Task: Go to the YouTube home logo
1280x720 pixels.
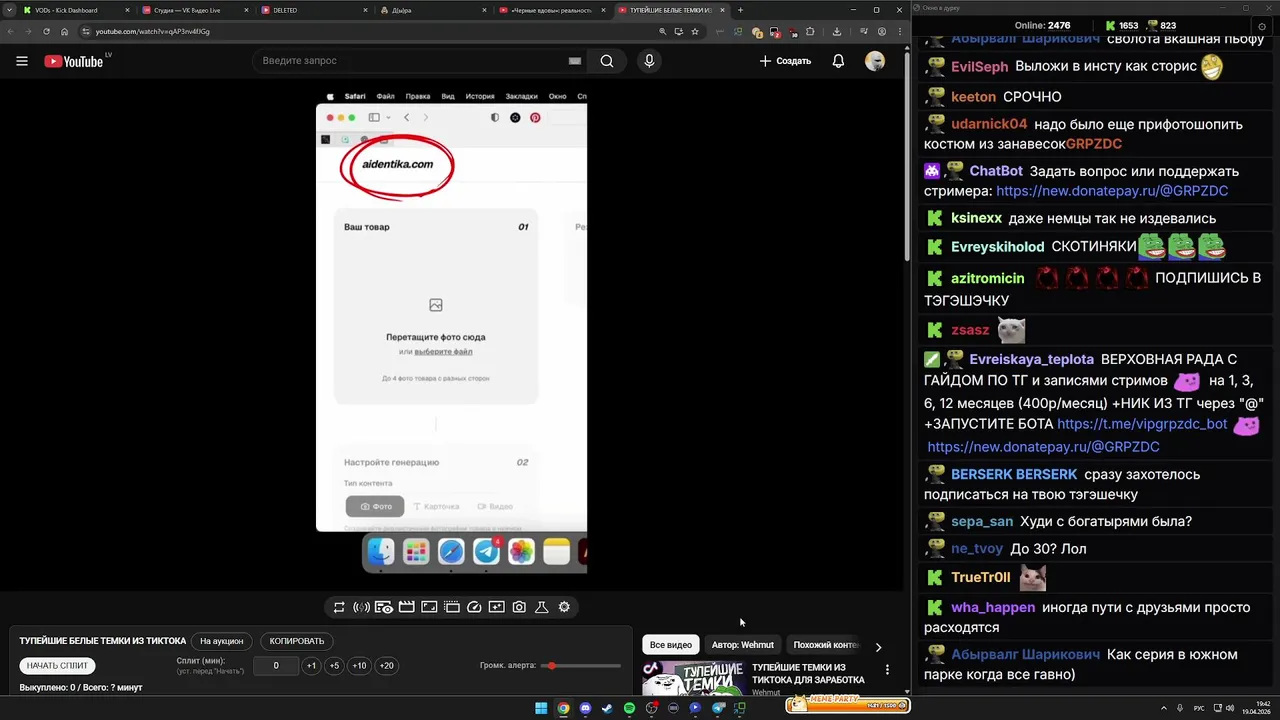Action: (x=74, y=61)
